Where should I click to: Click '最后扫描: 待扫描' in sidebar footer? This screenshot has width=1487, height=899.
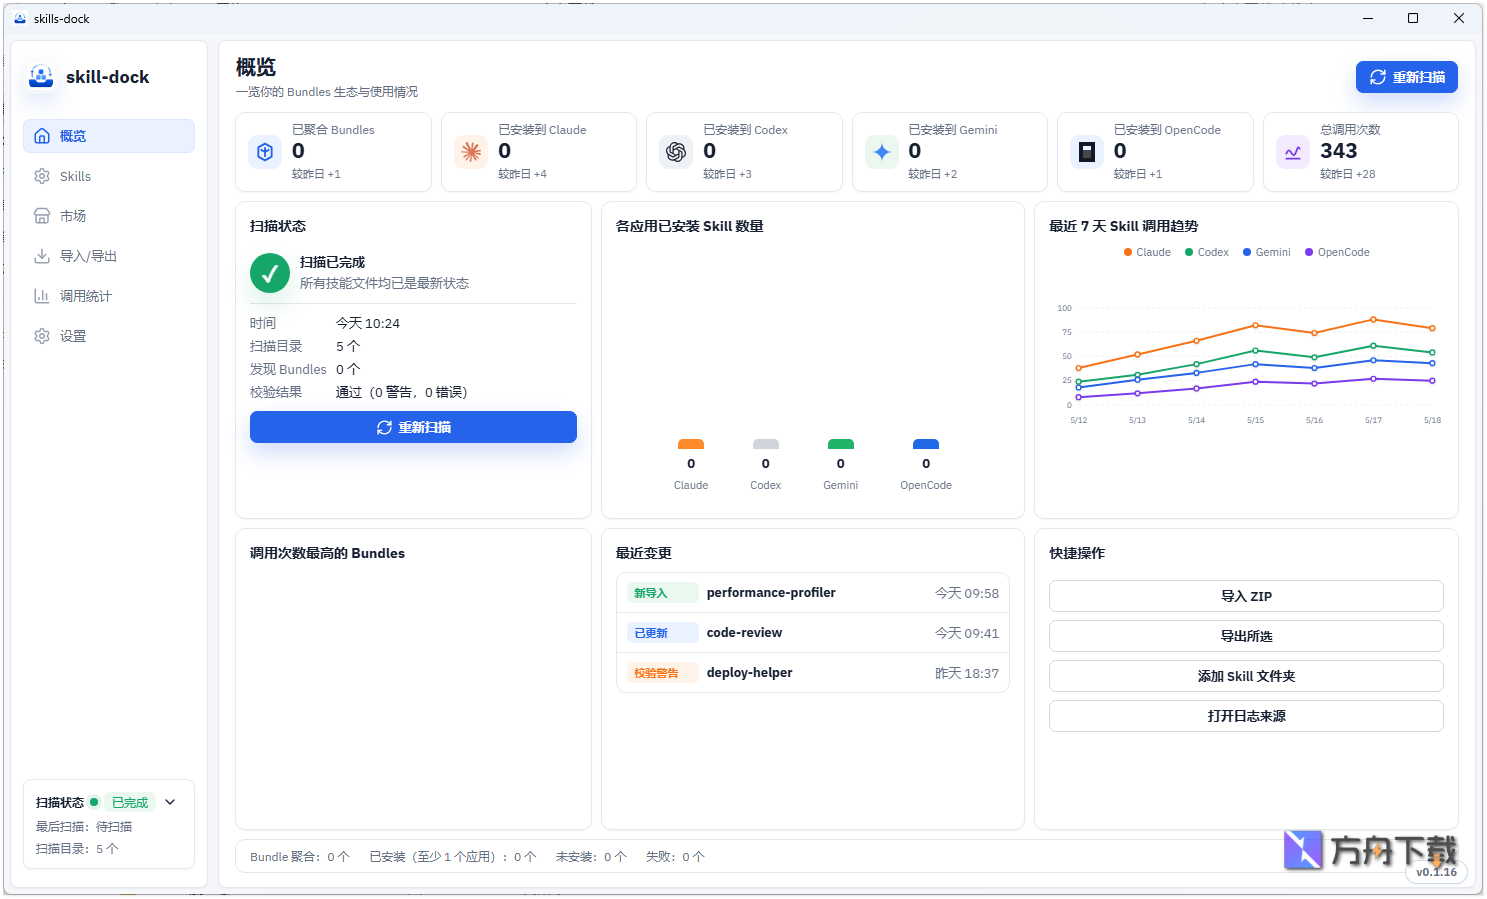point(84,827)
